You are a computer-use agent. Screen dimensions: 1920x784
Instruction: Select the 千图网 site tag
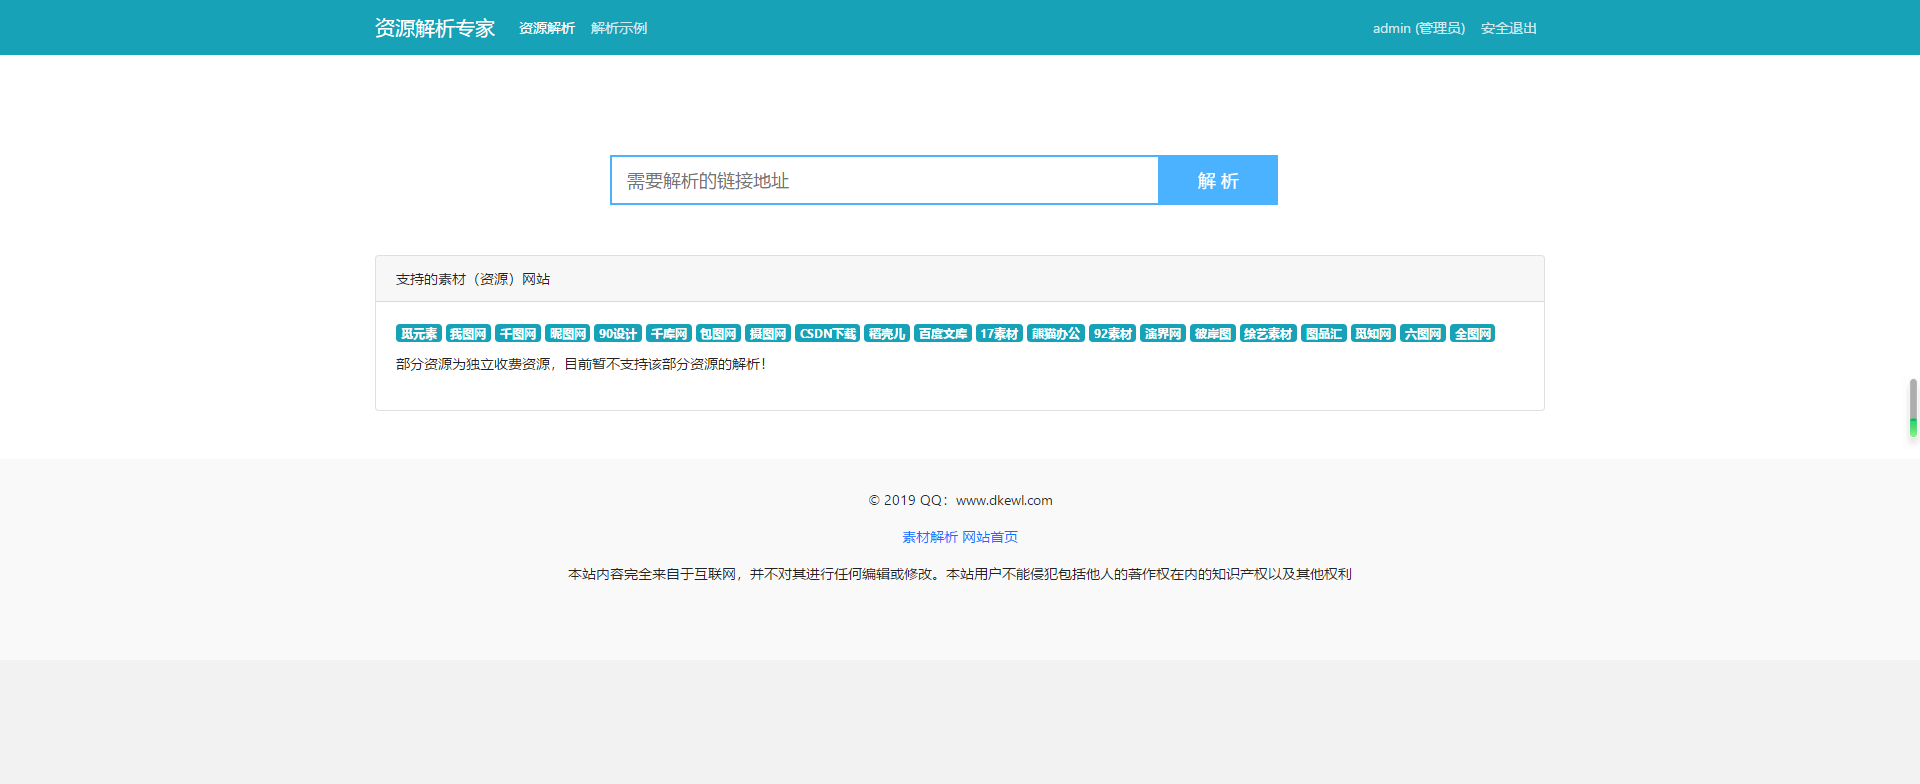(x=518, y=334)
